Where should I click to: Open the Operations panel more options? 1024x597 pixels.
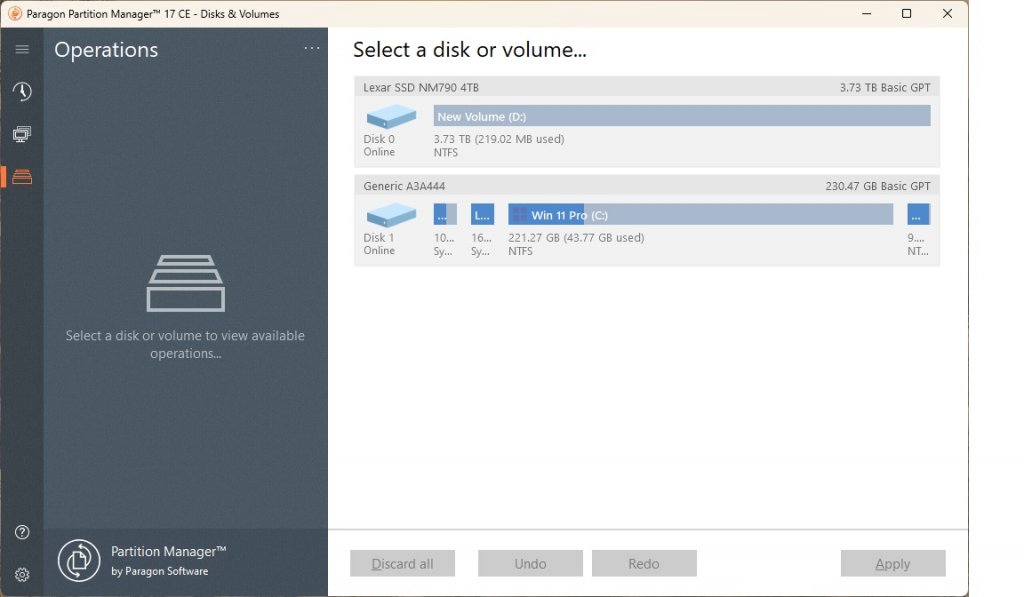pos(312,48)
